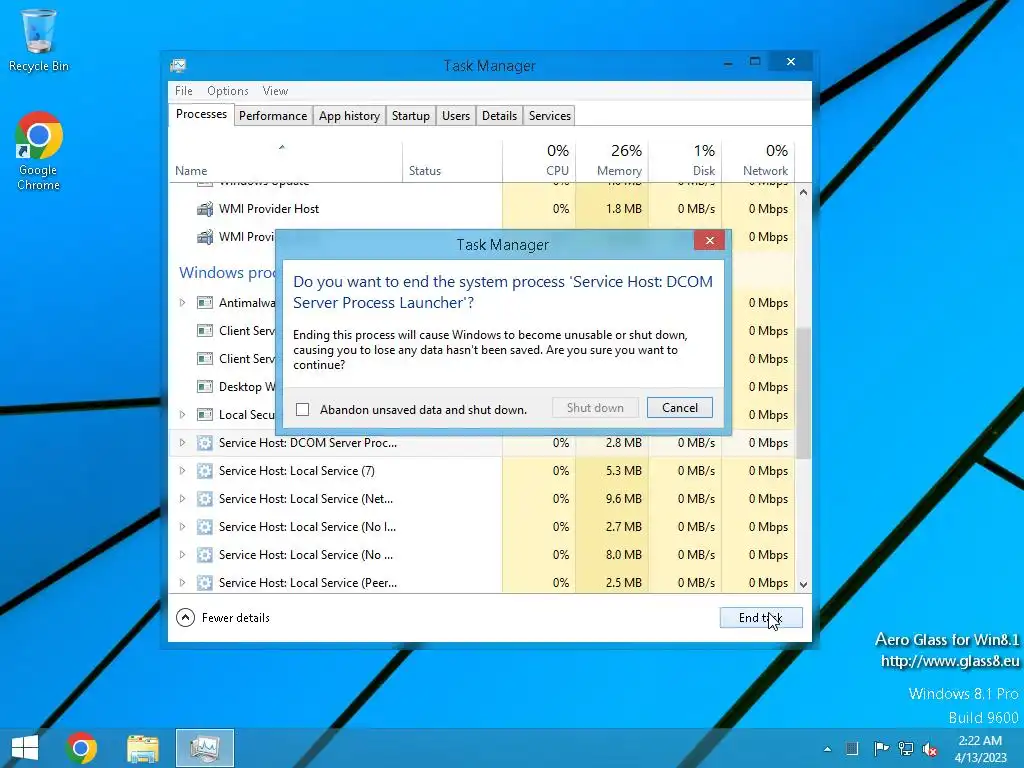This screenshot has width=1024, height=768.
Task: Open Action Center flag tray icon
Action: (881, 748)
